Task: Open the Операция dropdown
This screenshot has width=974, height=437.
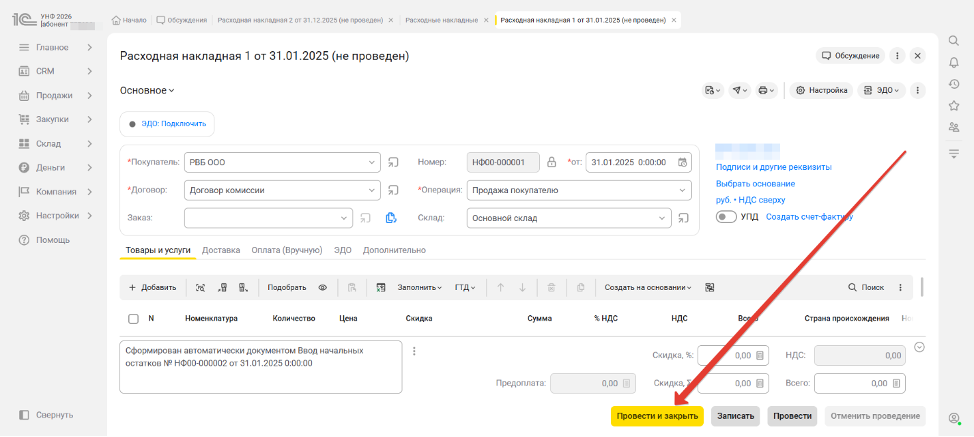Action: [669, 189]
